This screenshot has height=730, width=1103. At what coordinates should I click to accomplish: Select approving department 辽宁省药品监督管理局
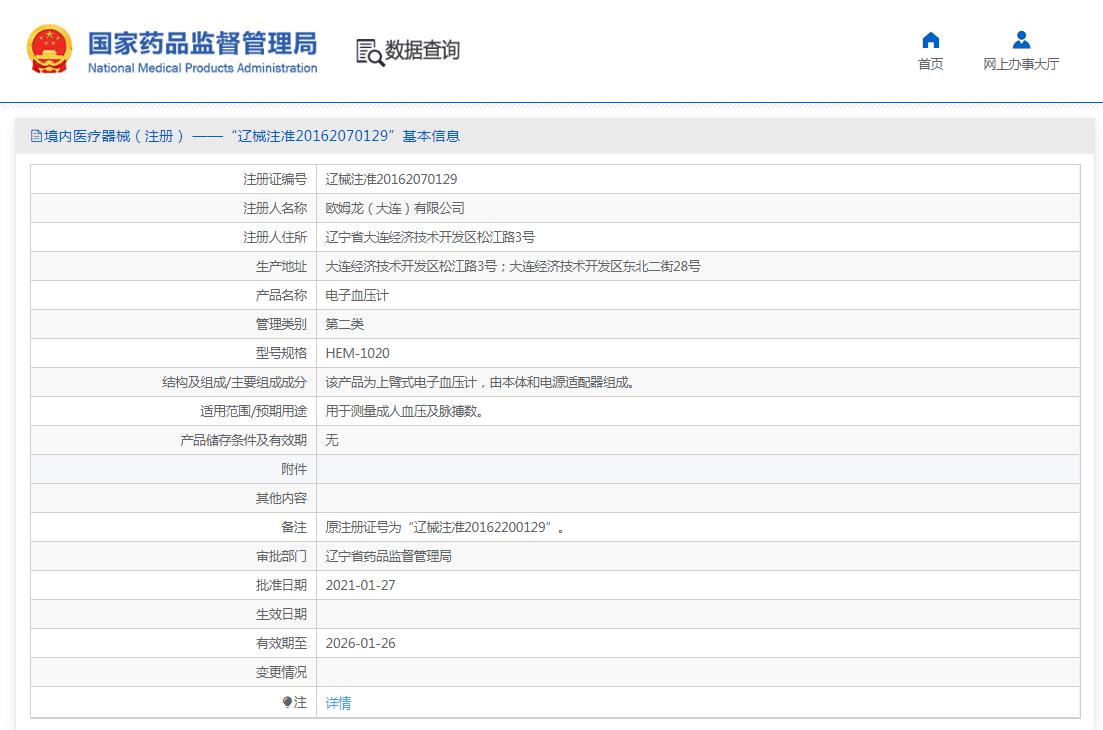[x=388, y=556]
